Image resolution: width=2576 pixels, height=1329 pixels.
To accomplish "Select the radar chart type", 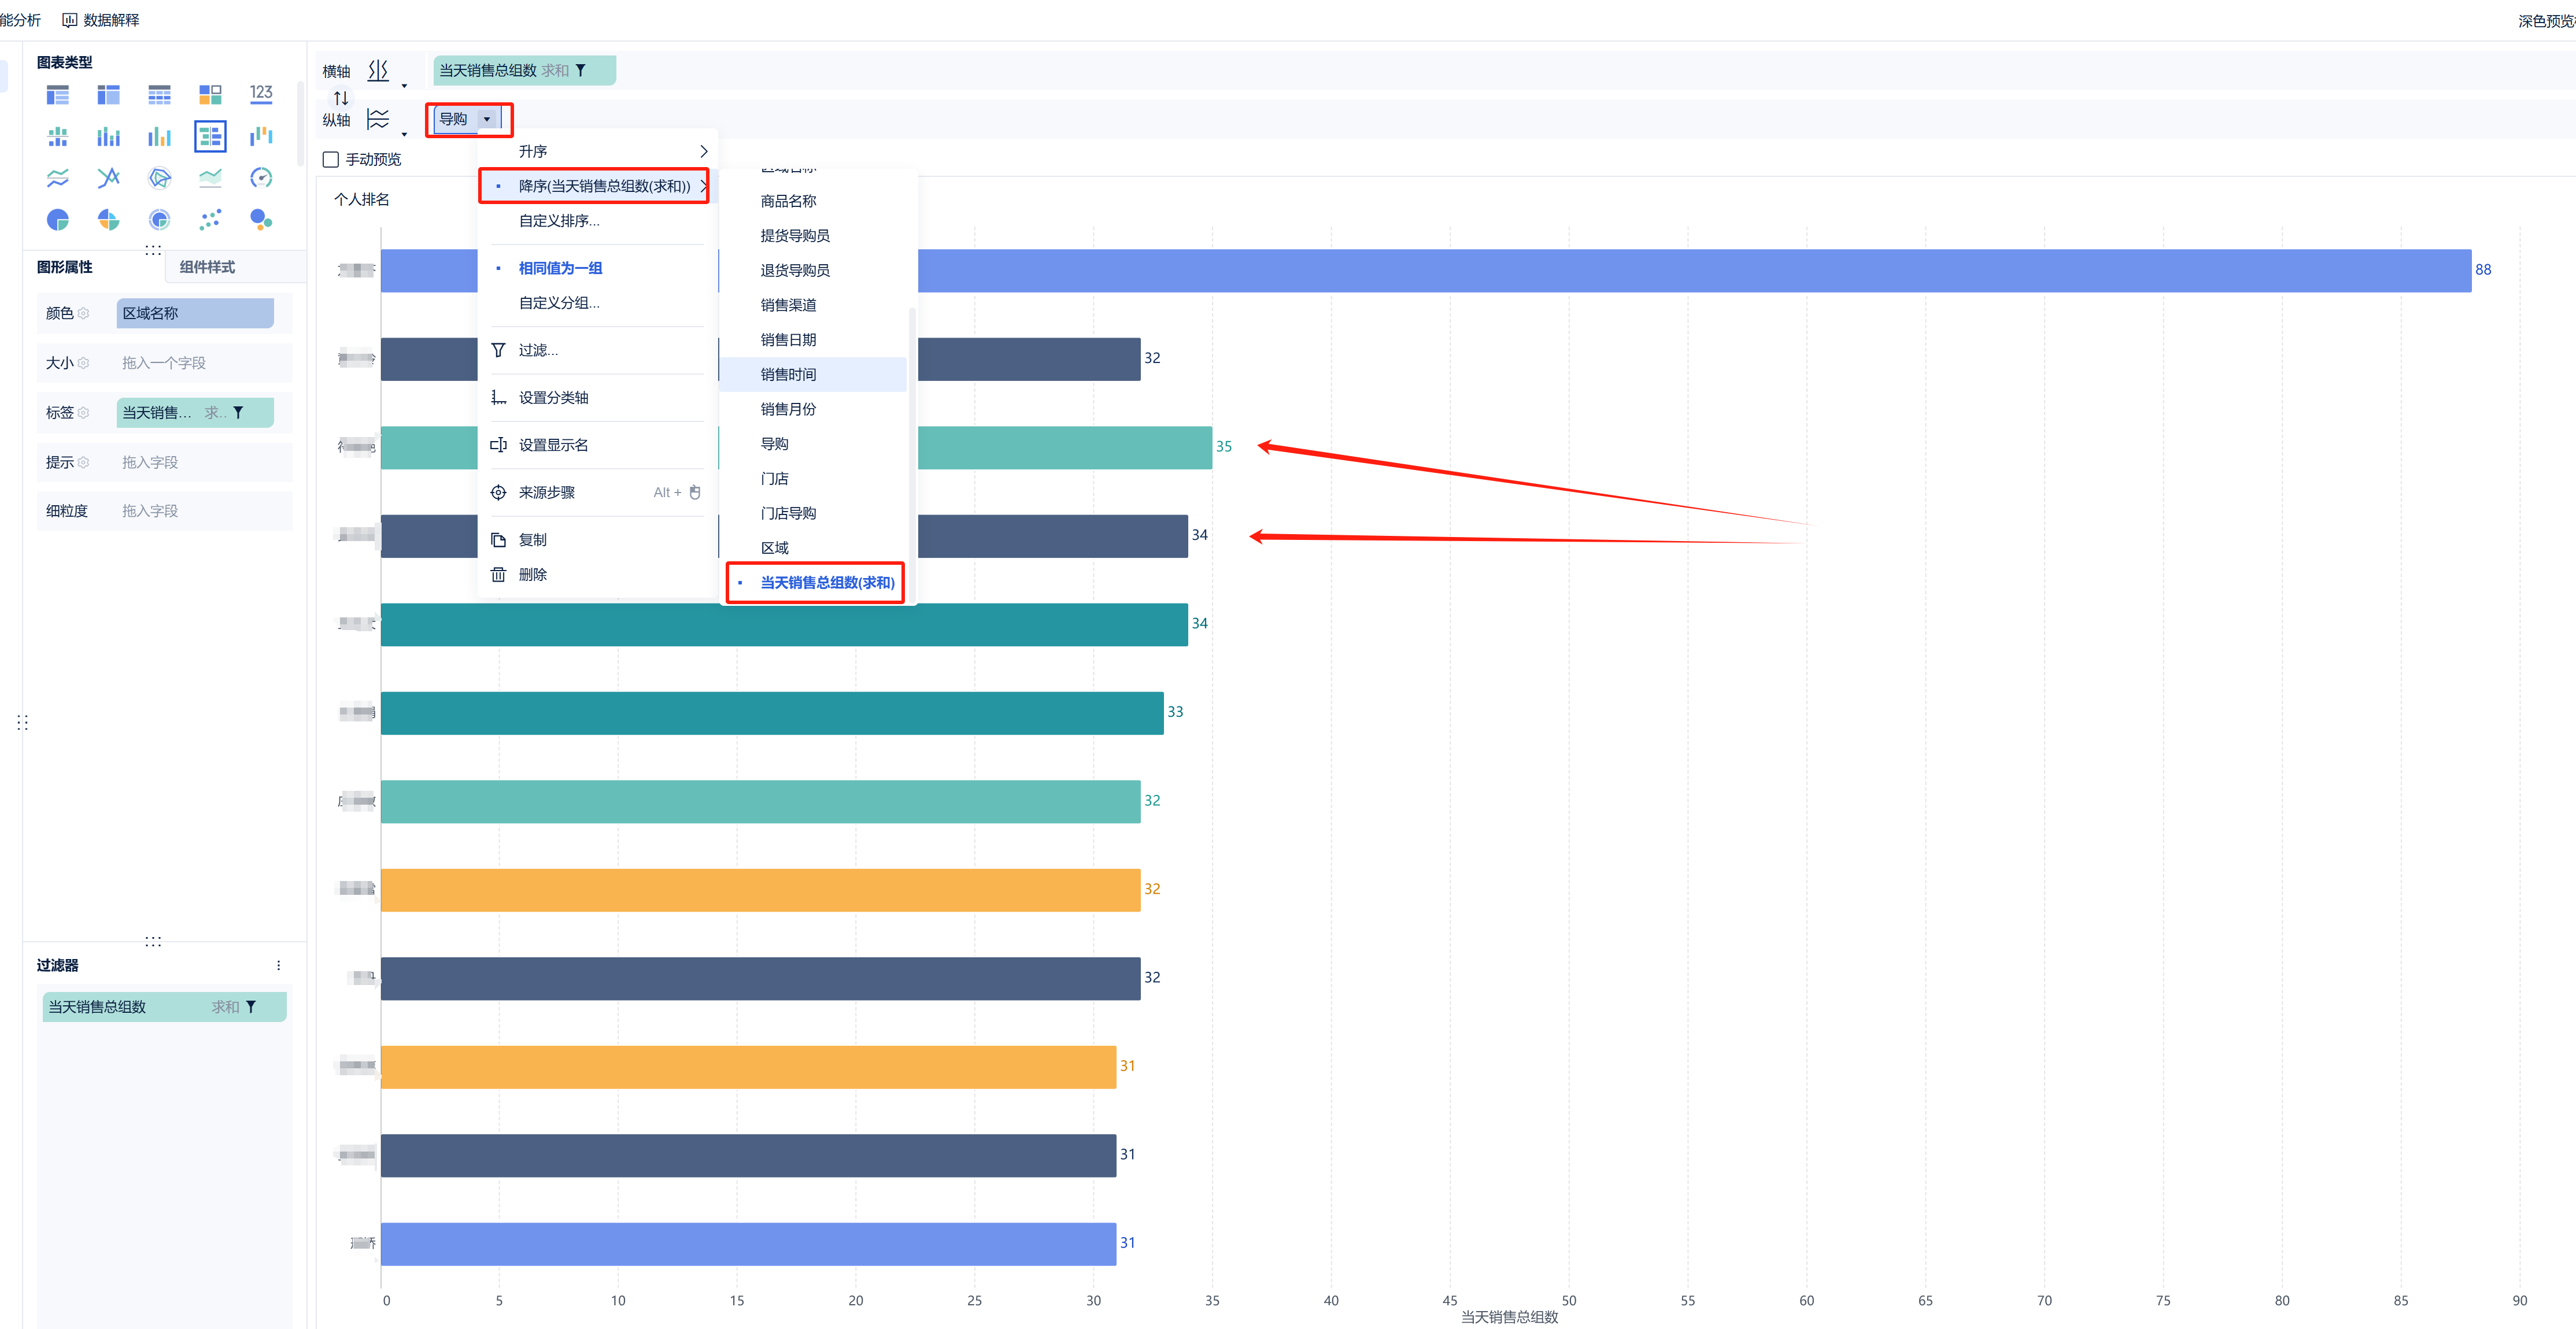I will pyautogui.click(x=159, y=178).
